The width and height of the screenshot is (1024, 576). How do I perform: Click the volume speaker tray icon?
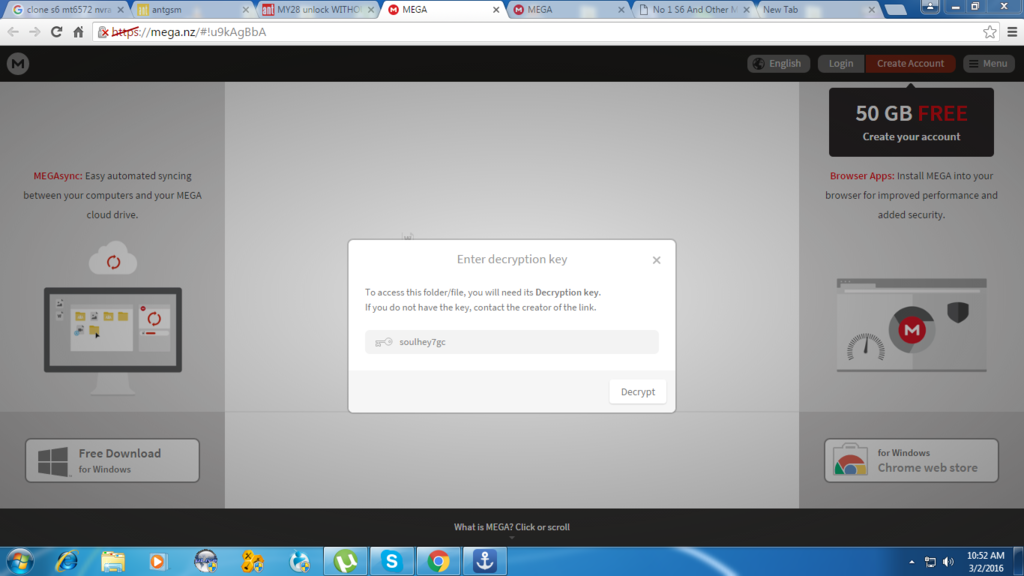tap(948, 562)
